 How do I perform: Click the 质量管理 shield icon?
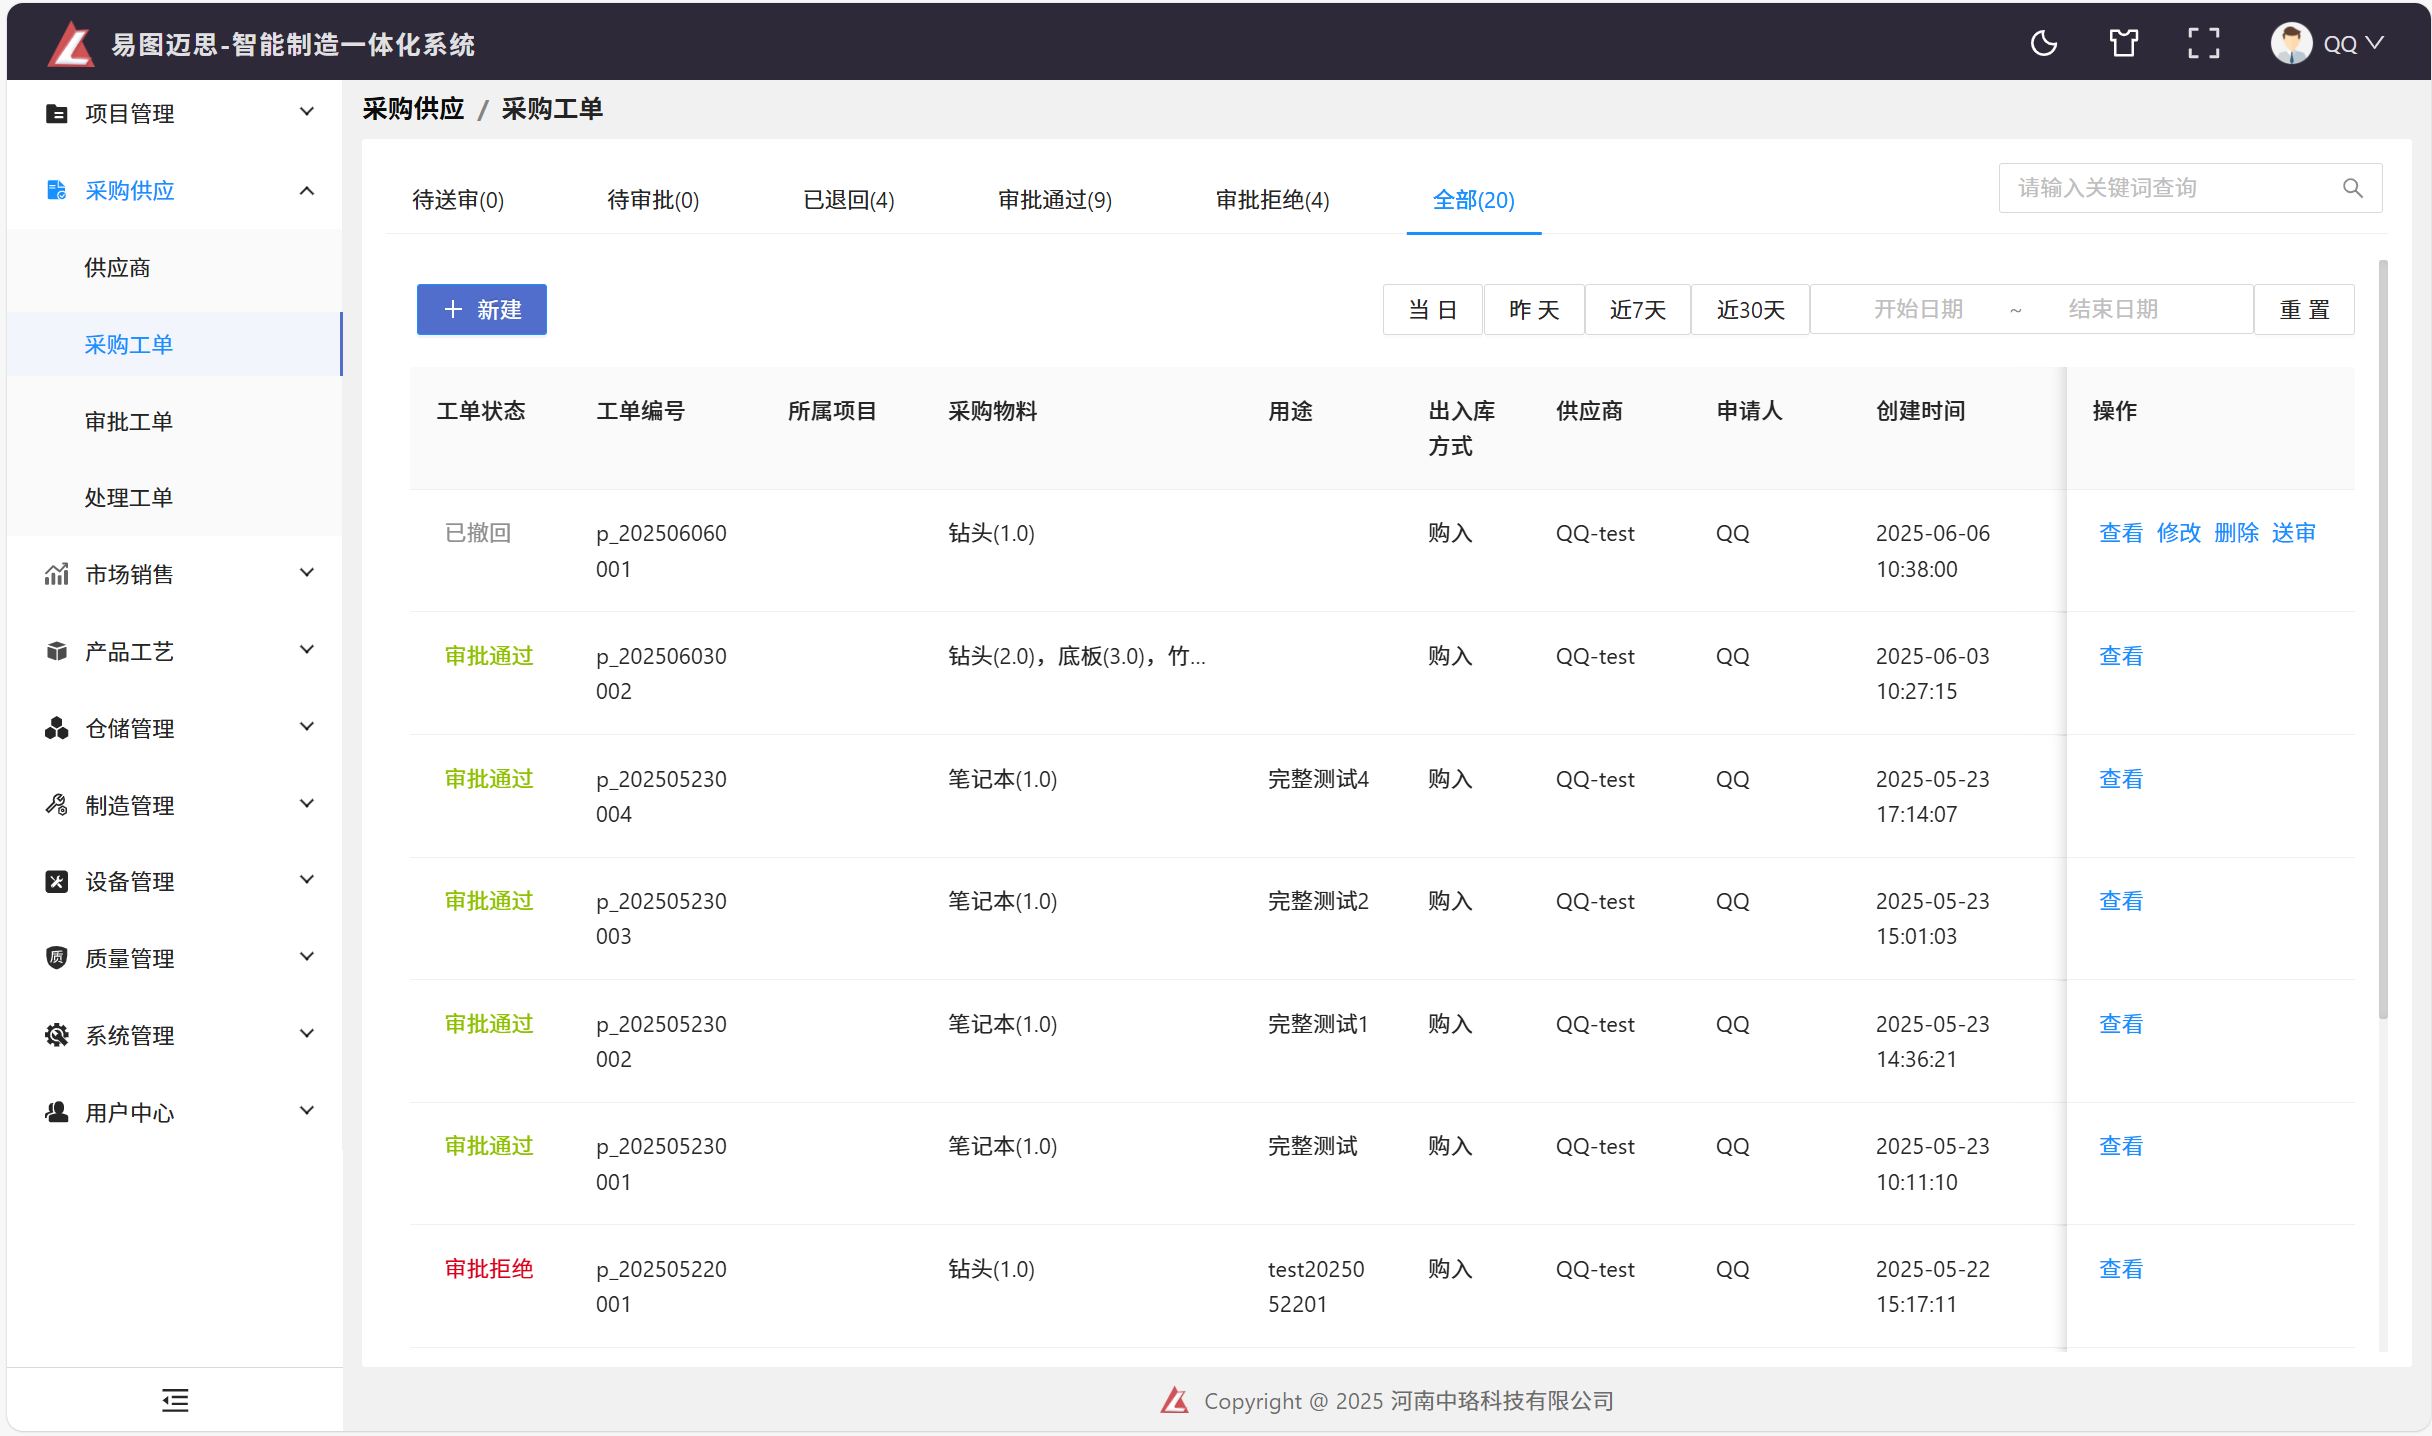(x=57, y=958)
